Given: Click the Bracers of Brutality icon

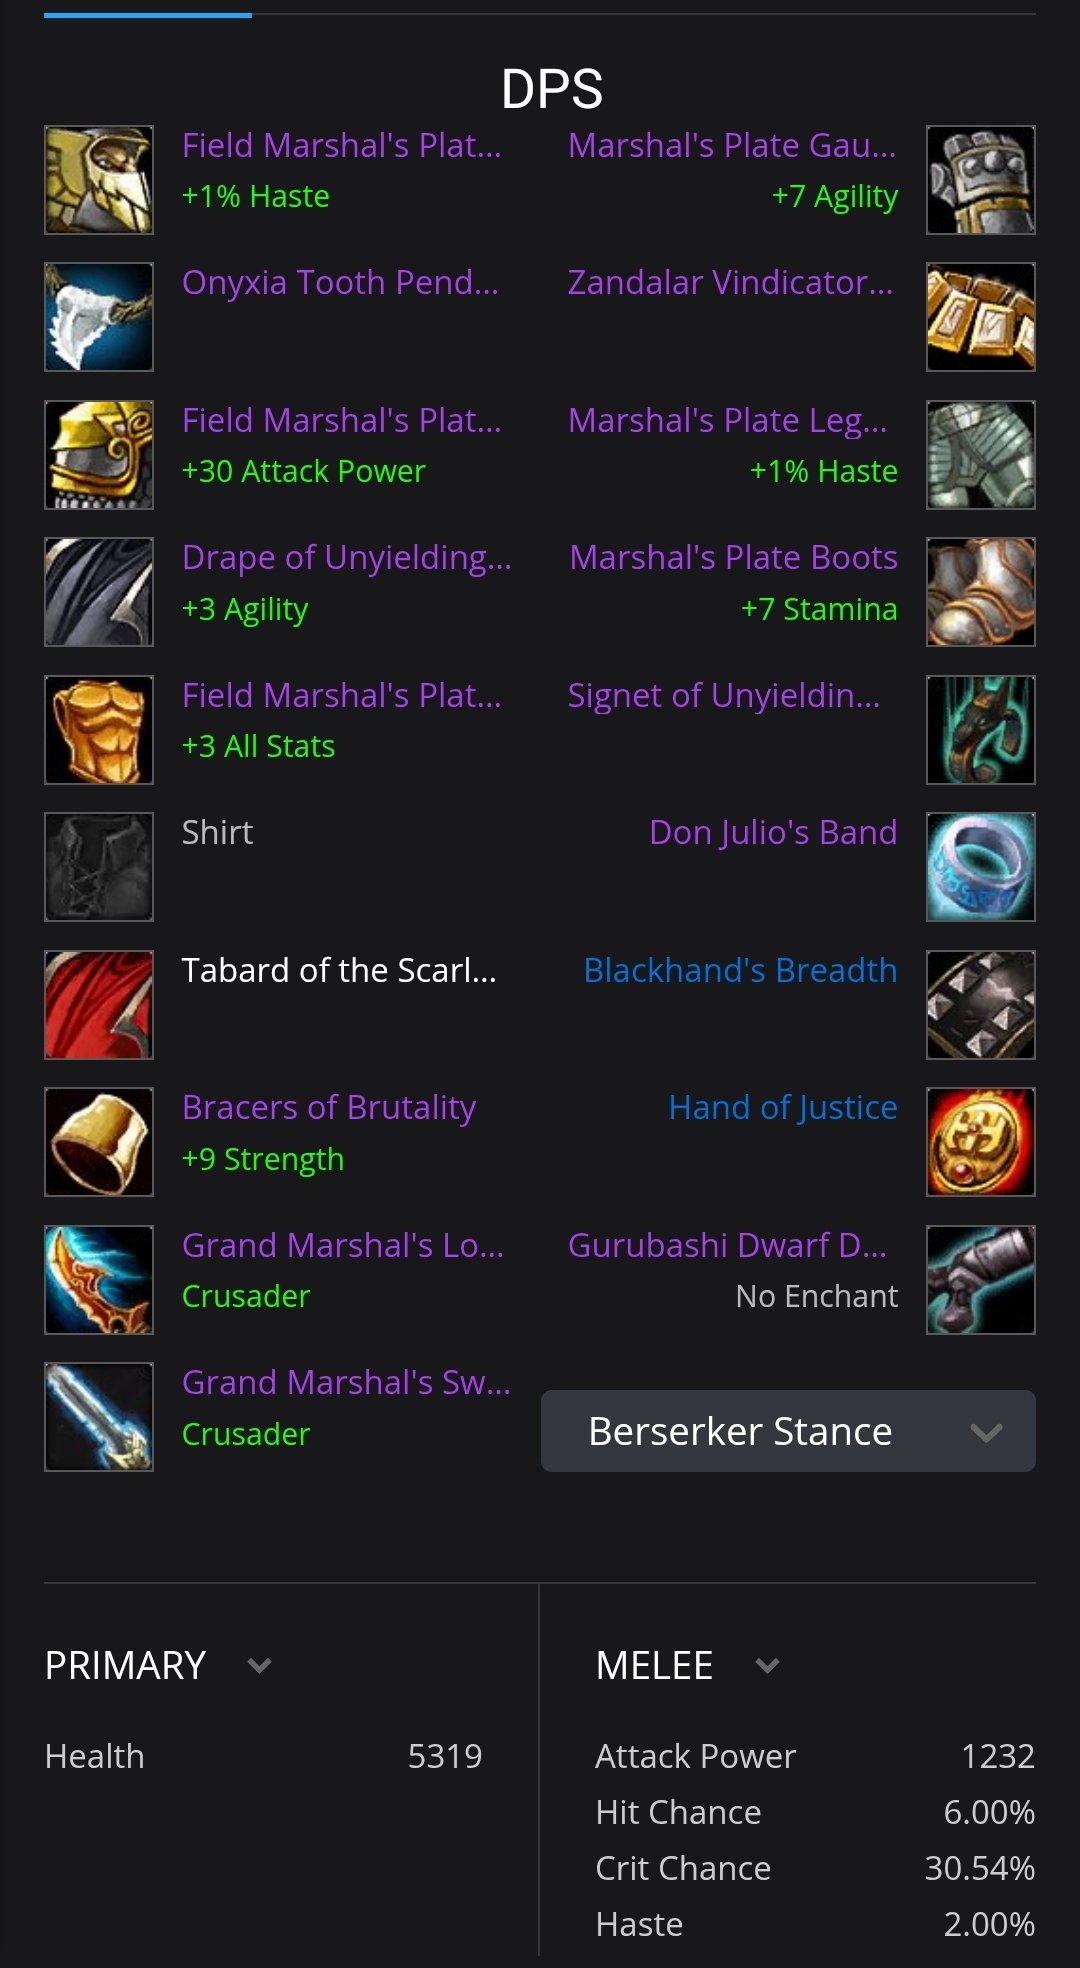Looking at the screenshot, I should [99, 1142].
